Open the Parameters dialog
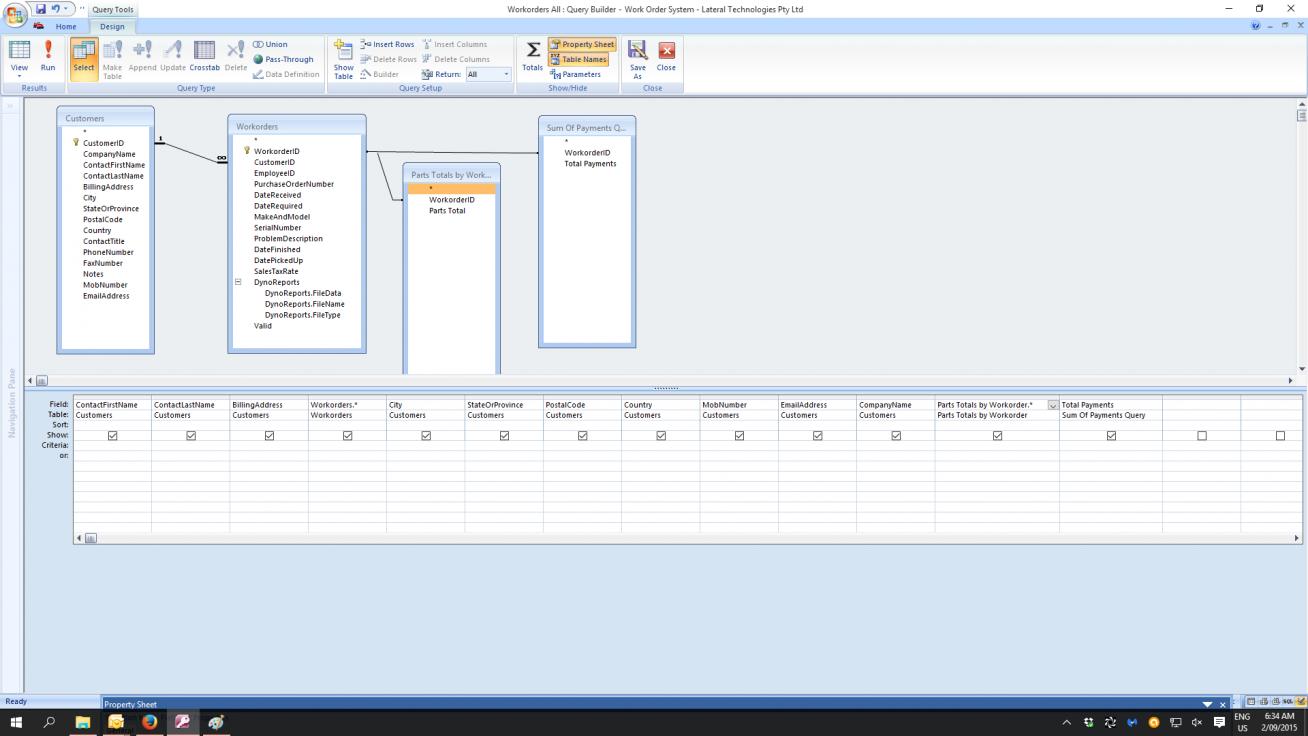This screenshot has height=736, width=1308. pyautogui.click(x=576, y=74)
